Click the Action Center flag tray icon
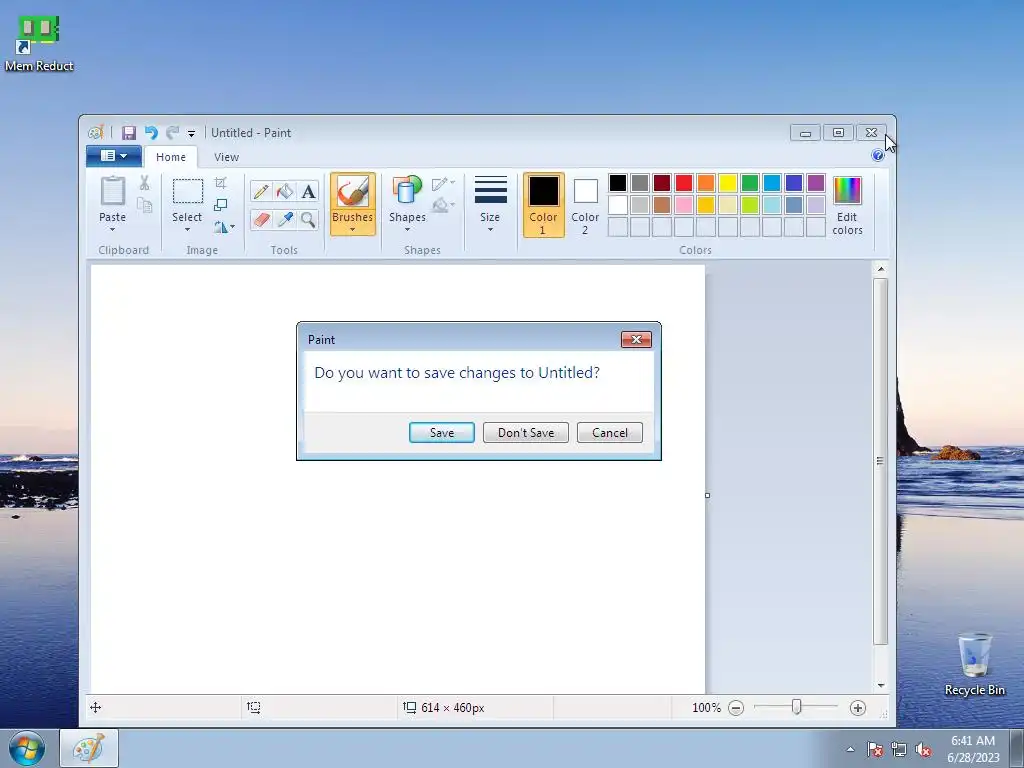The width and height of the screenshot is (1024, 768). point(875,750)
